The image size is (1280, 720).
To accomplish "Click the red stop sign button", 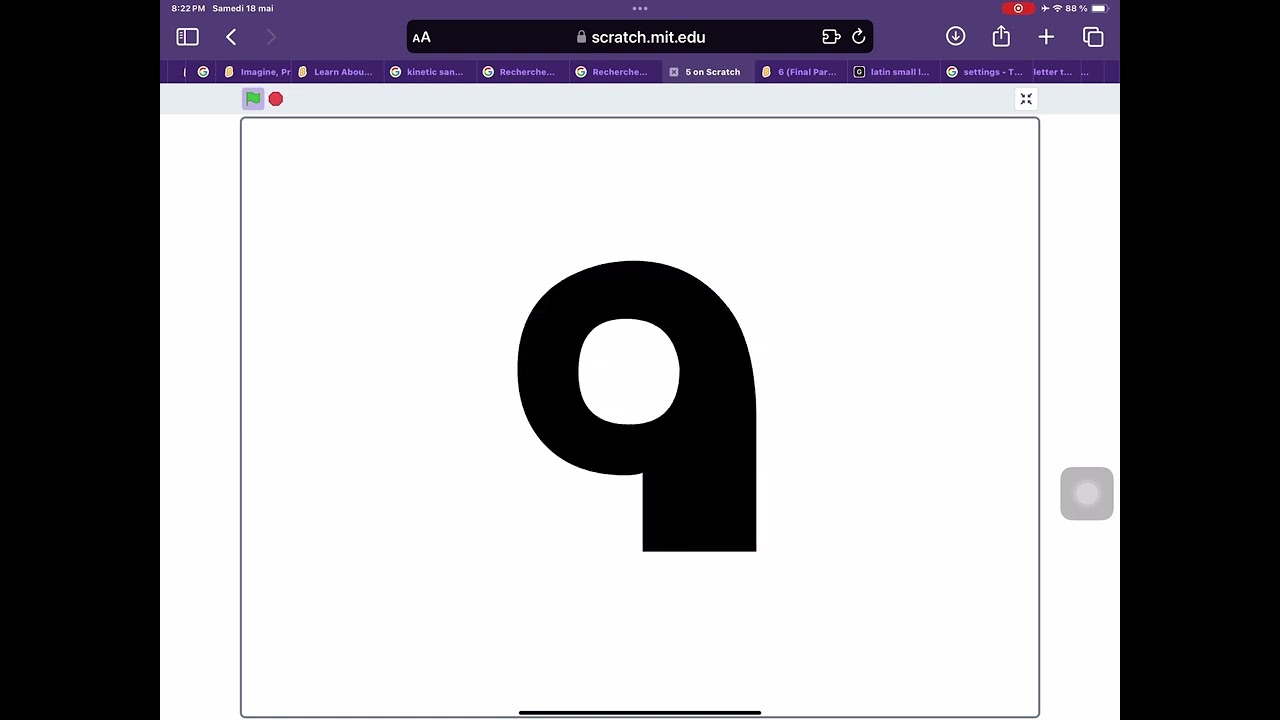I will click(x=276, y=99).
